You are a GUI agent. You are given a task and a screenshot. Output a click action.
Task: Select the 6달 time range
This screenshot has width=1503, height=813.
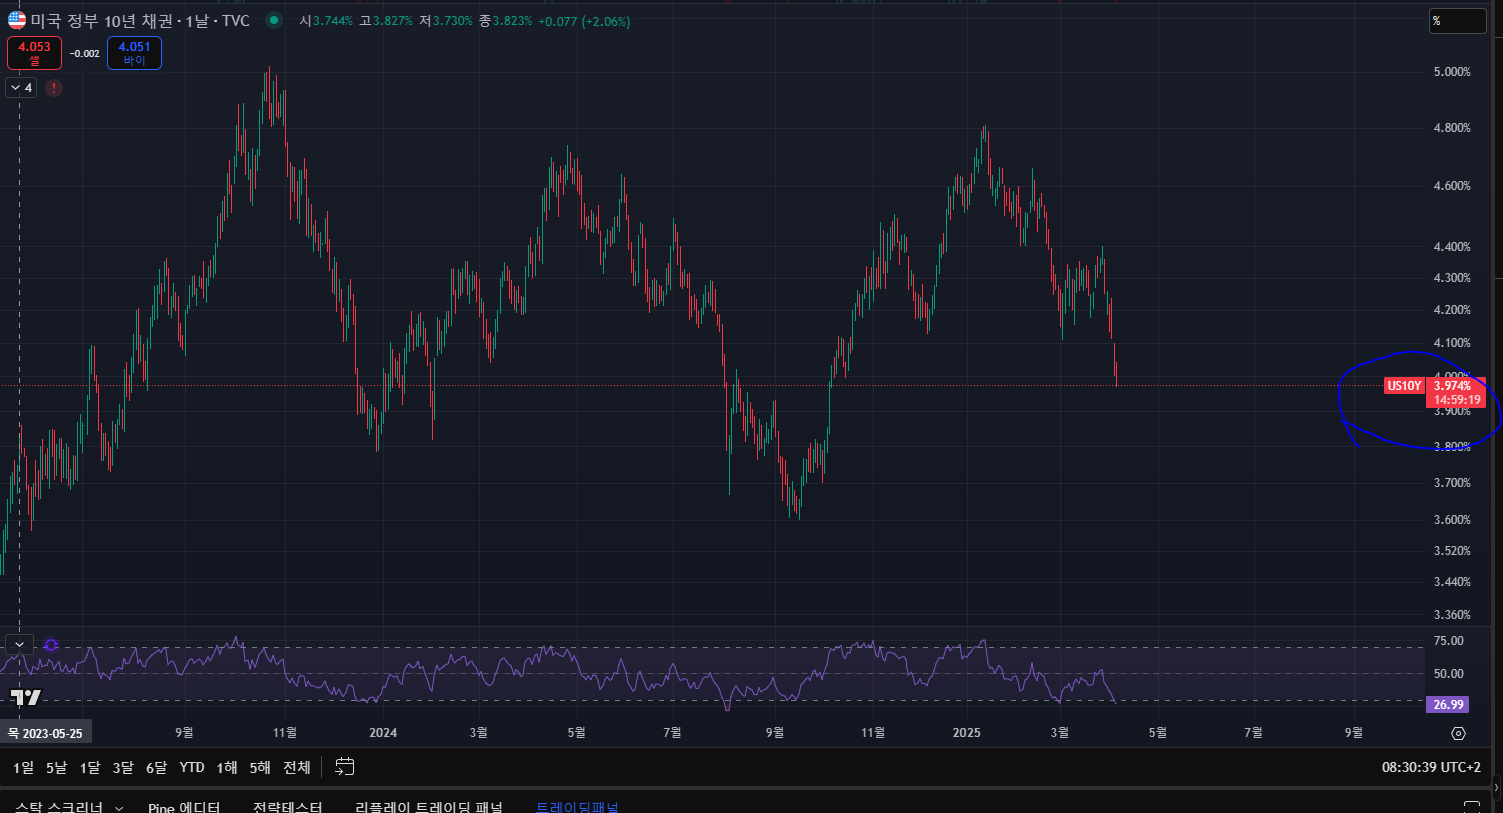[156, 767]
